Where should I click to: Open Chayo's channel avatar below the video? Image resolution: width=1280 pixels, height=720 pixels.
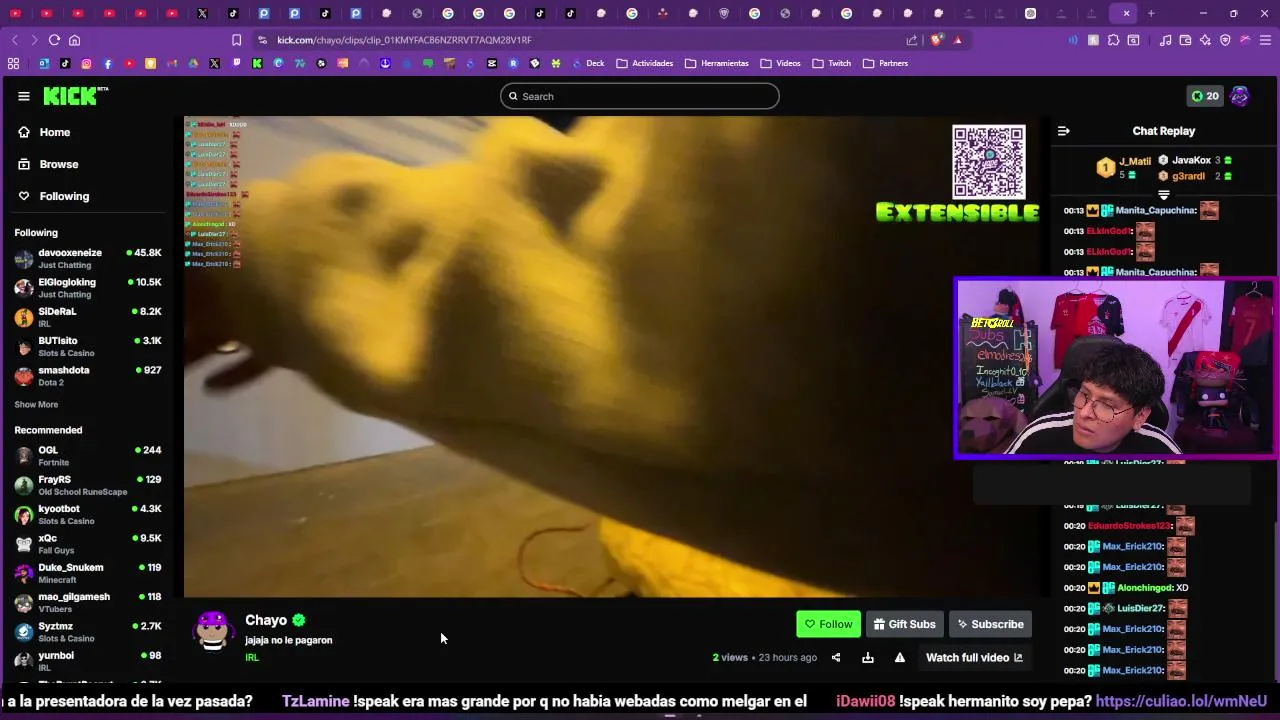point(213,631)
